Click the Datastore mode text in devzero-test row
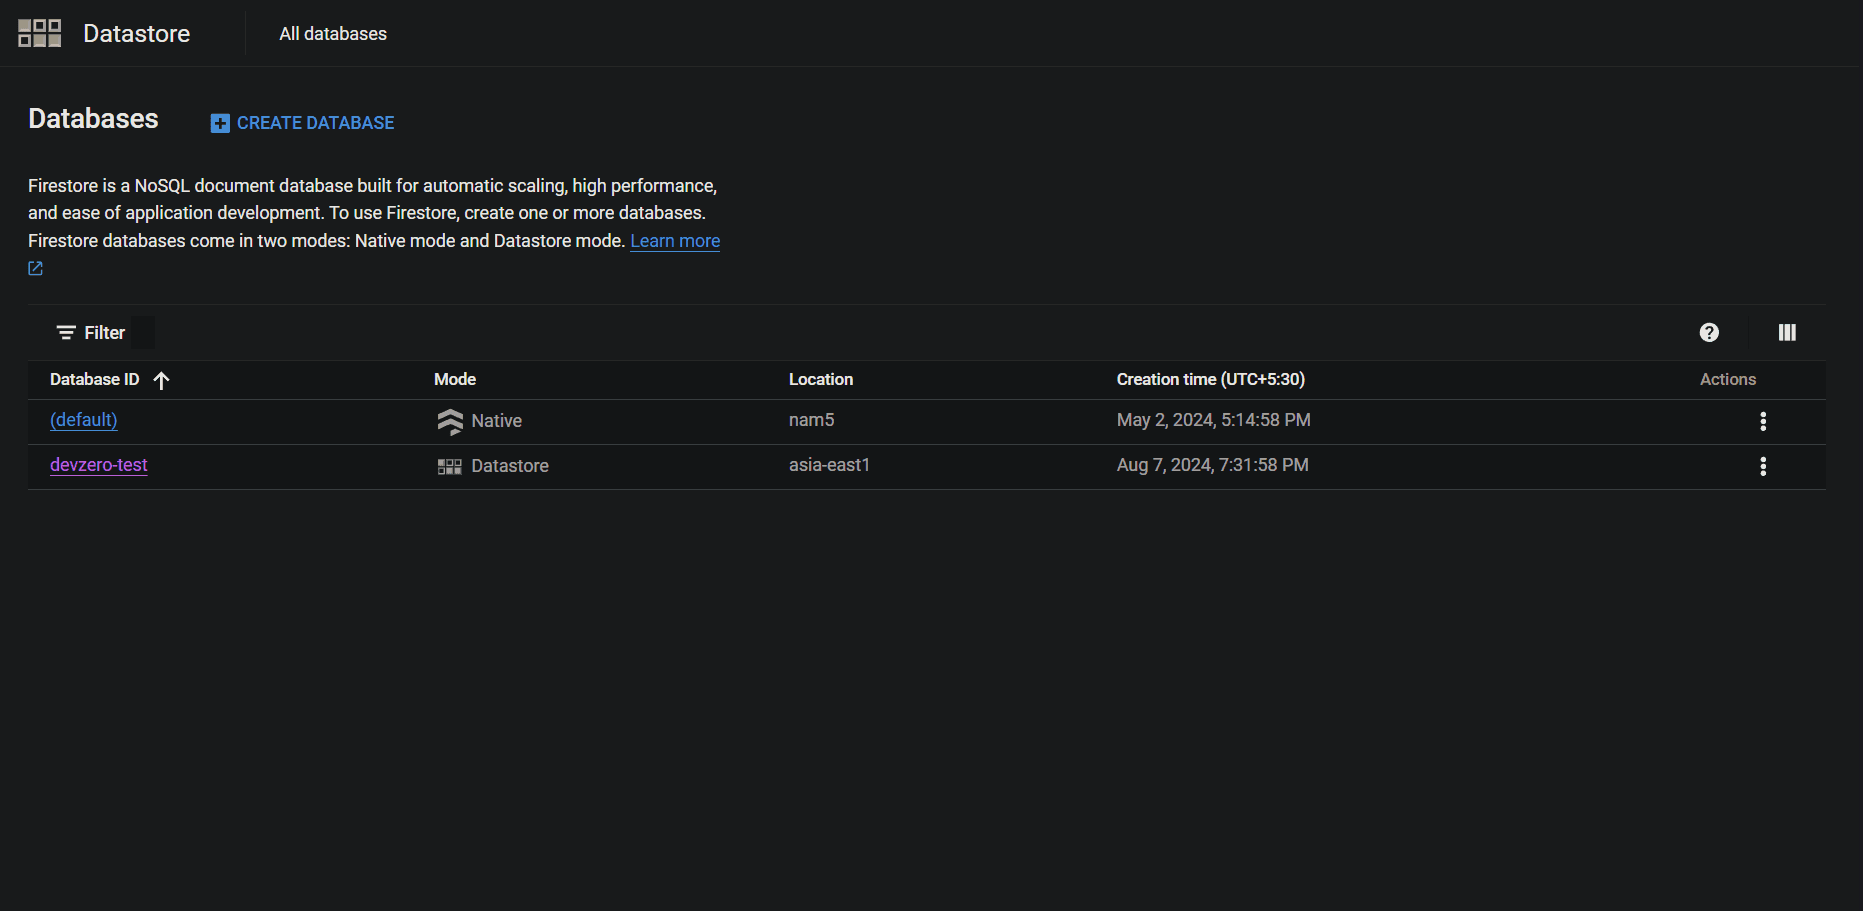Screen dimensions: 1863x911 [x=510, y=466]
